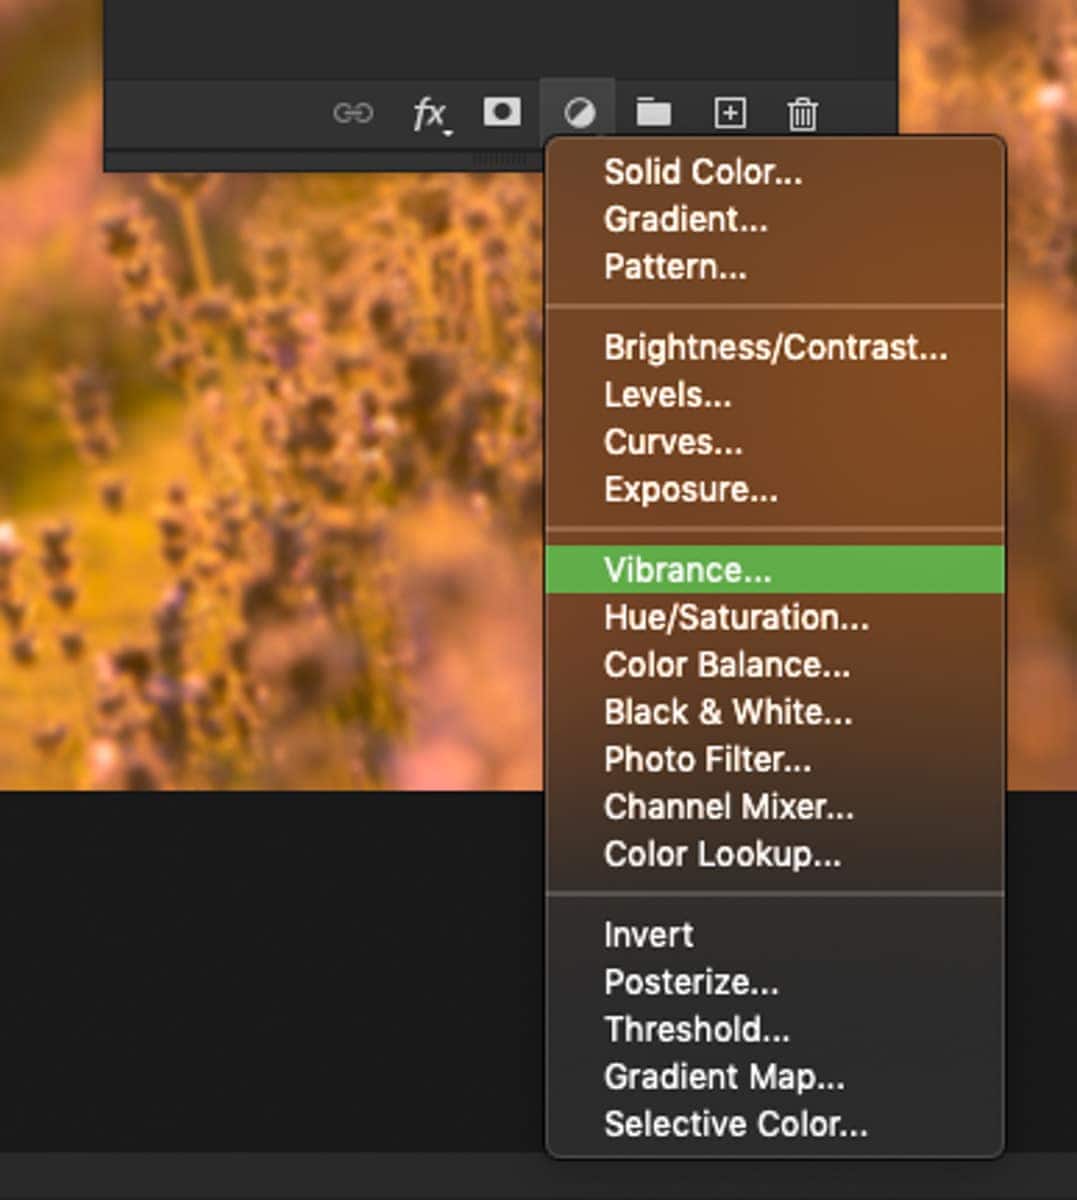This screenshot has width=1077, height=1200.
Task: Add a layer mask with mask icon
Action: [x=502, y=112]
